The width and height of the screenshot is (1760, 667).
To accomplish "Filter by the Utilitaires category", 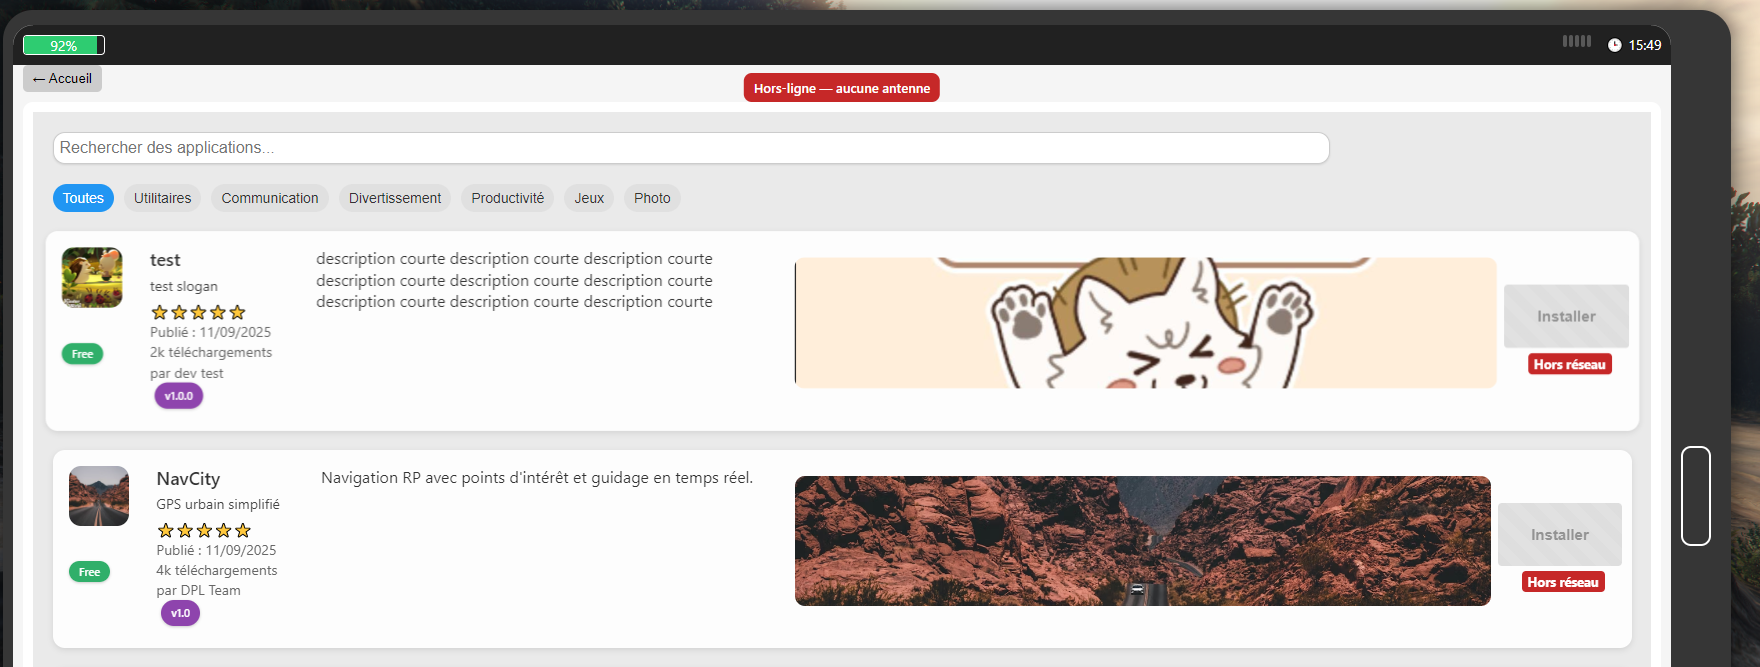I will coord(162,198).
